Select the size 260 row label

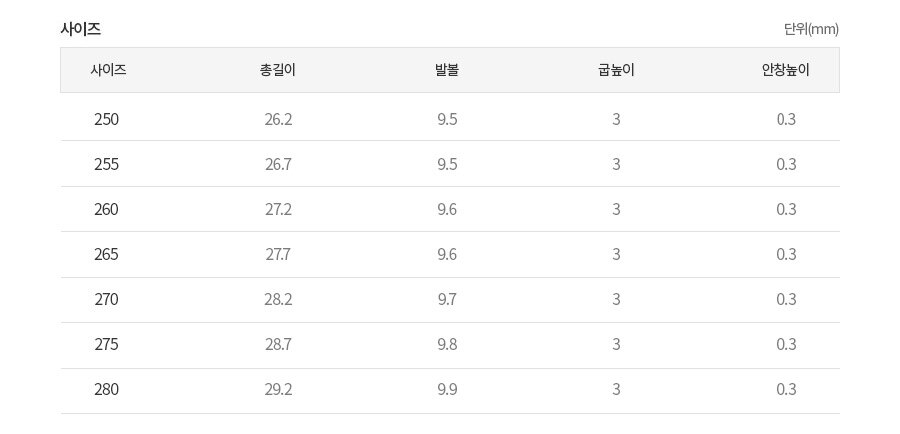tap(106, 210)
